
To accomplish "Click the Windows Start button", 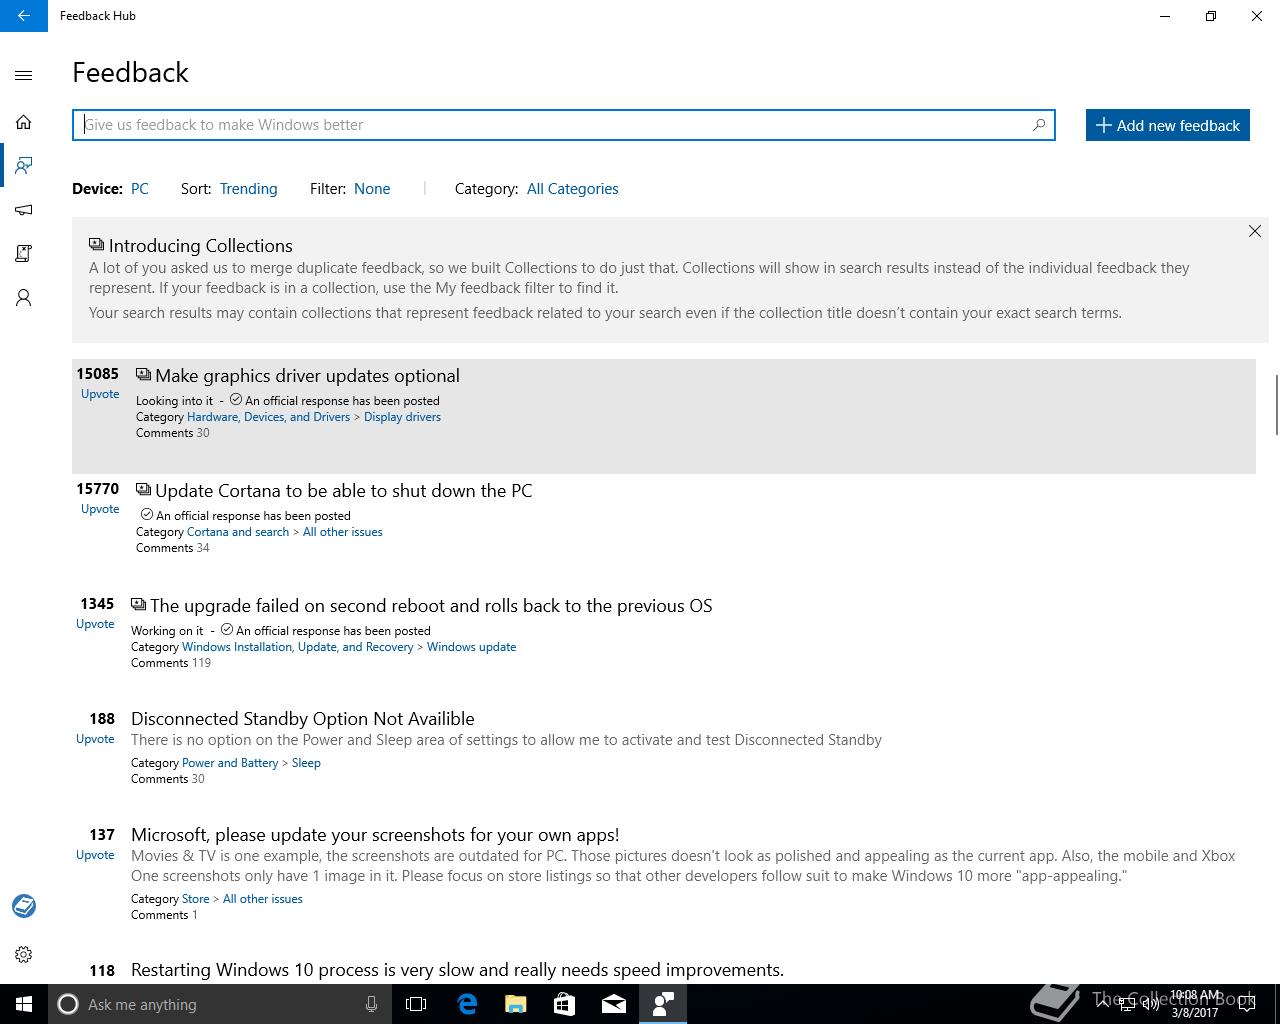I will click(24, 1004).
